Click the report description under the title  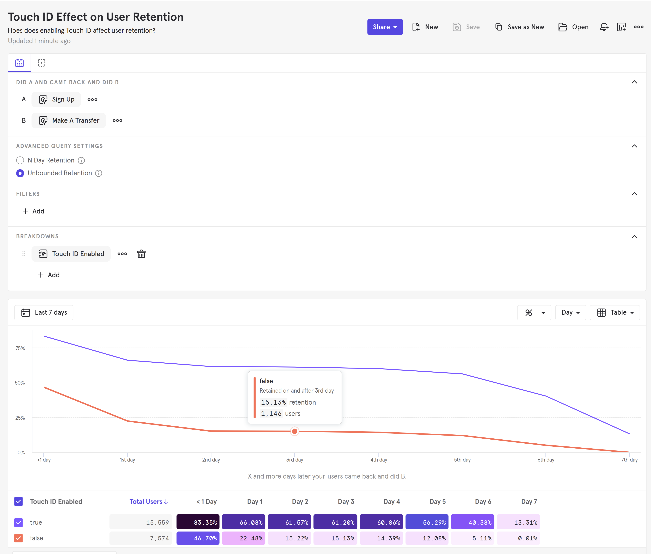[81, 30]
